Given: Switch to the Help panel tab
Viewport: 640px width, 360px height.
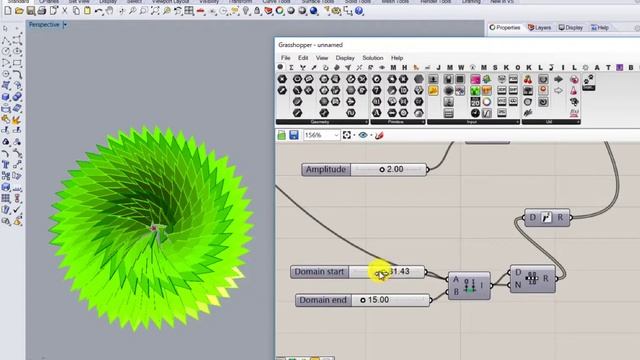Looking at the screenshot, I should [600, 28].
